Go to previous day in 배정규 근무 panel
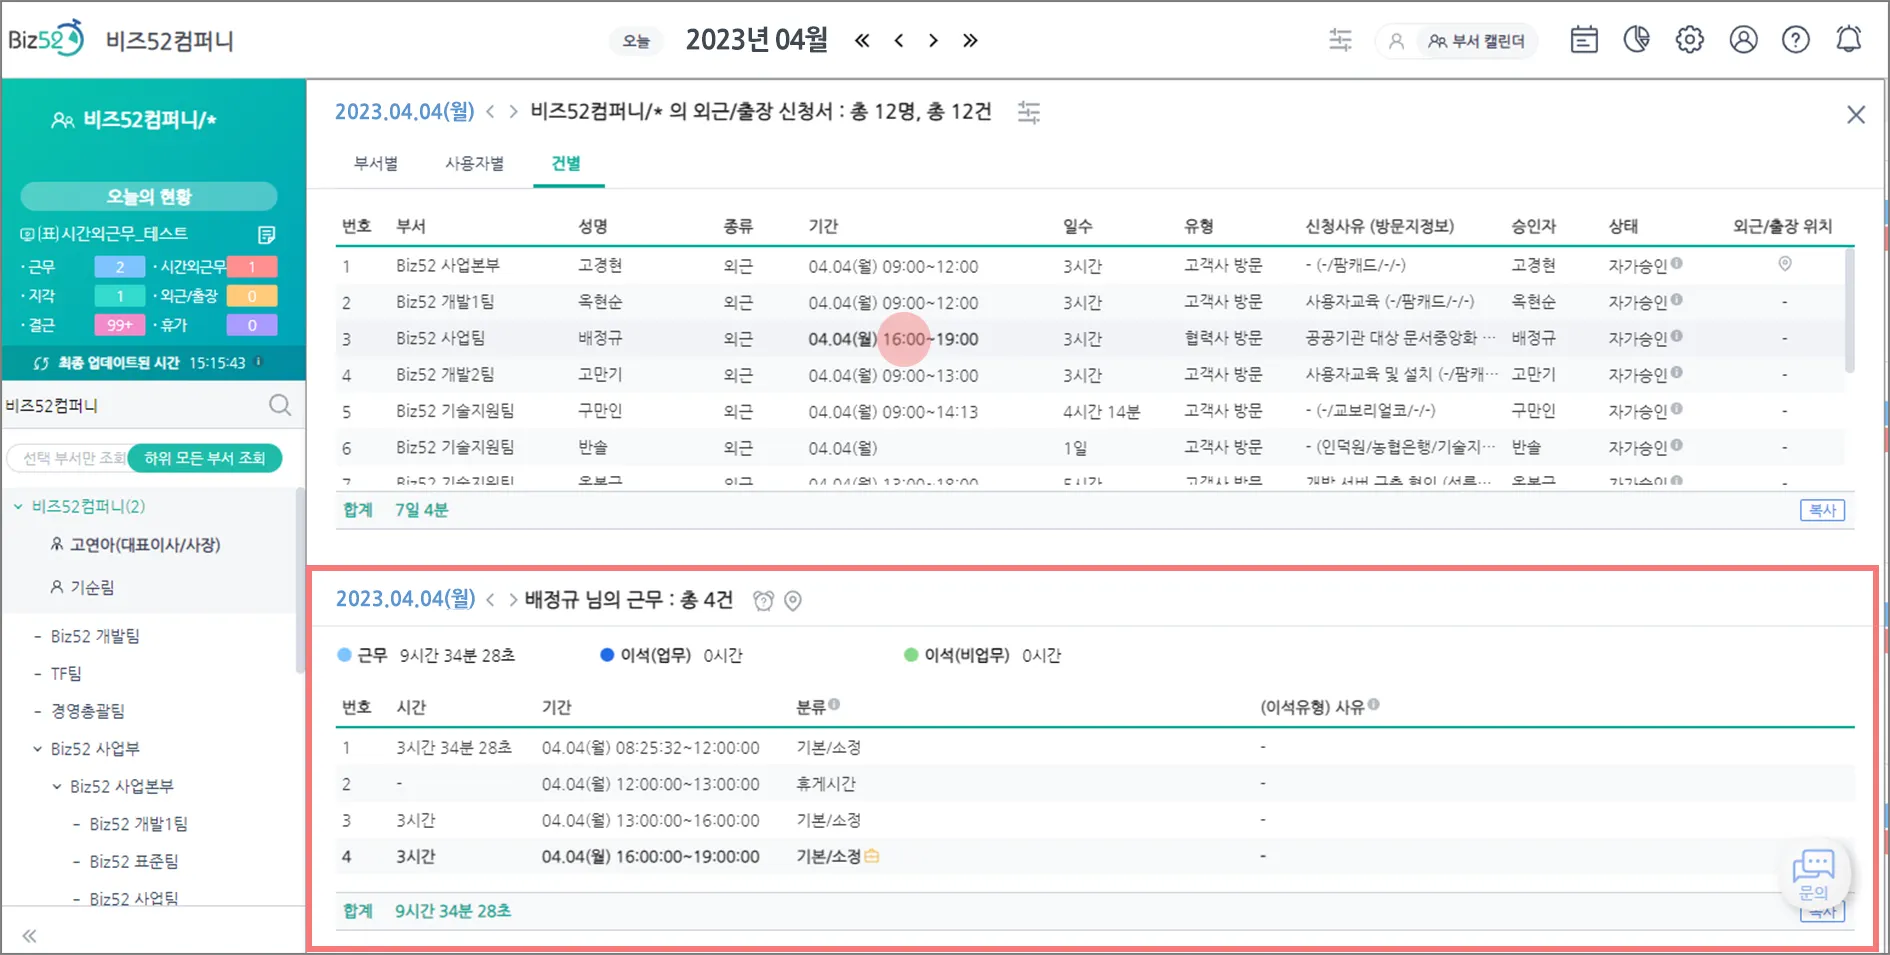 (490, 600)
